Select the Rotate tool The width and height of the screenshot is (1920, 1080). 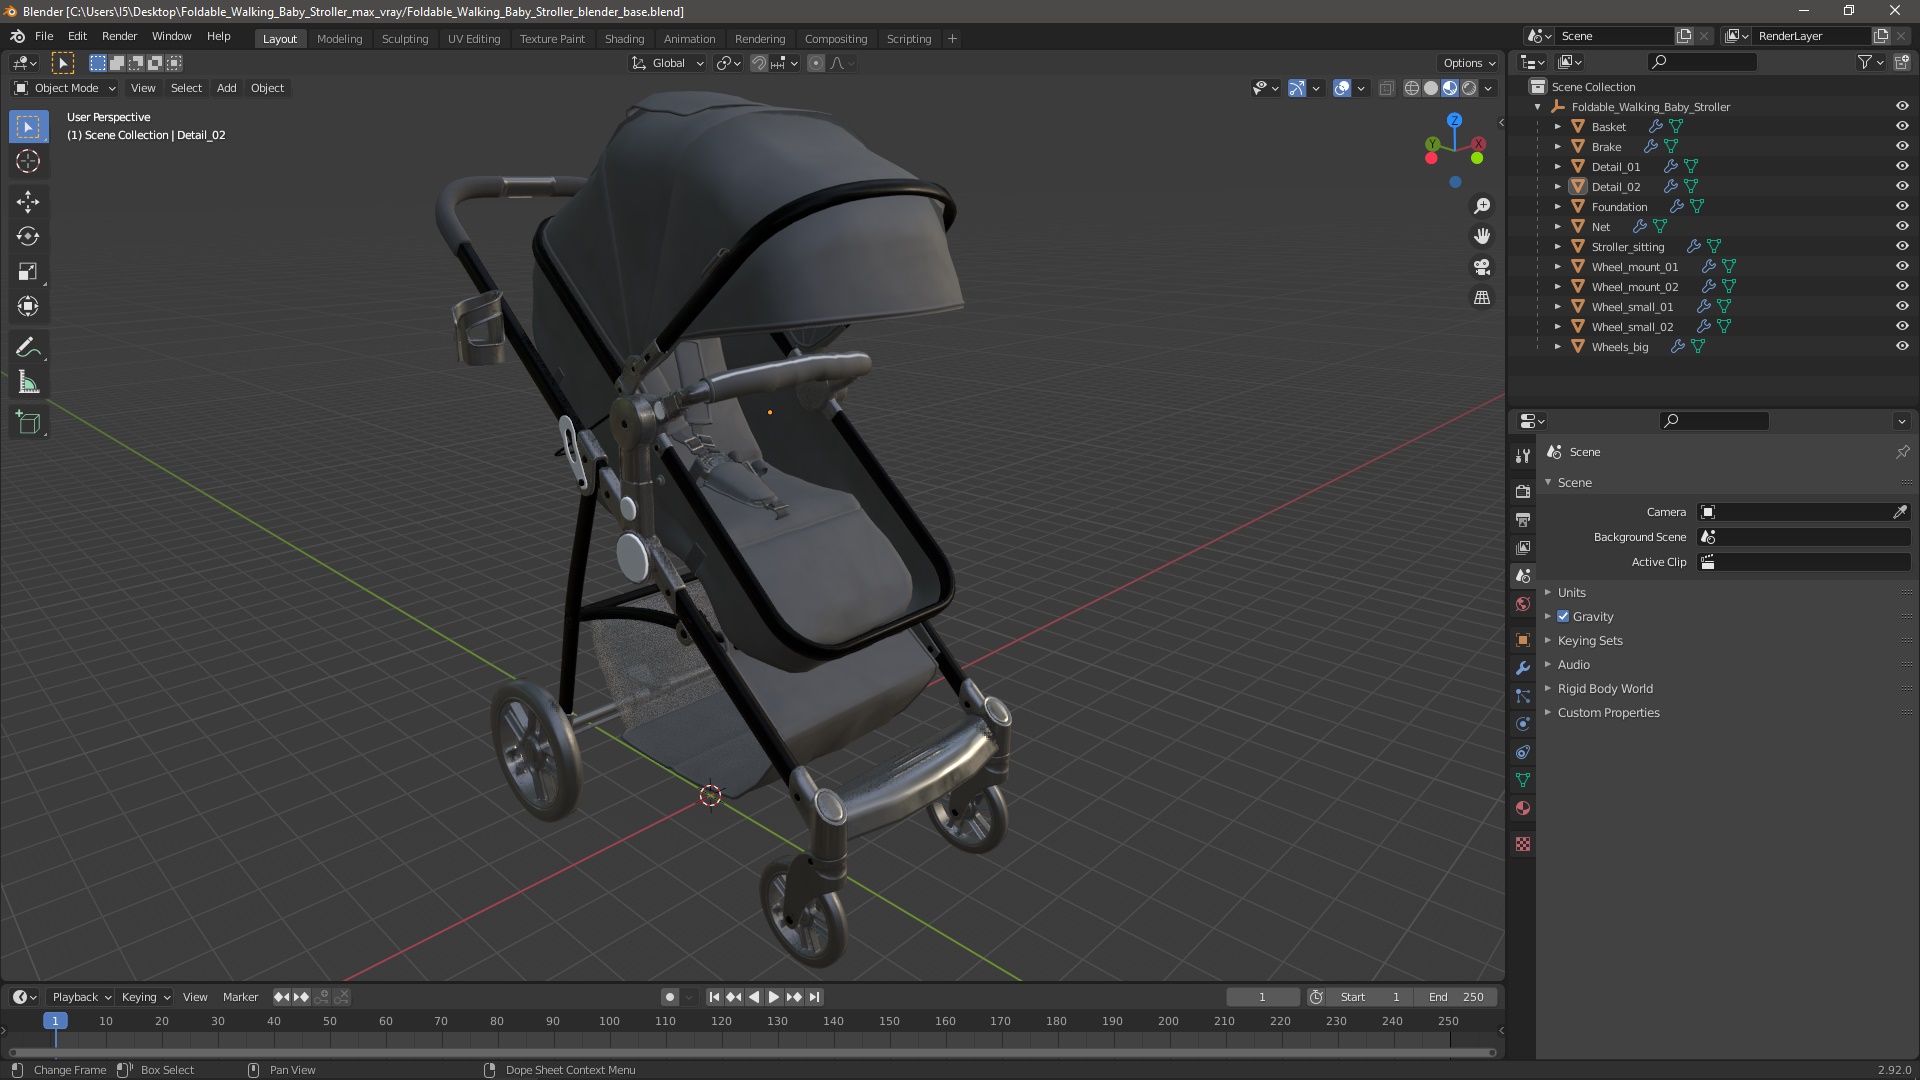pos(28,237)
